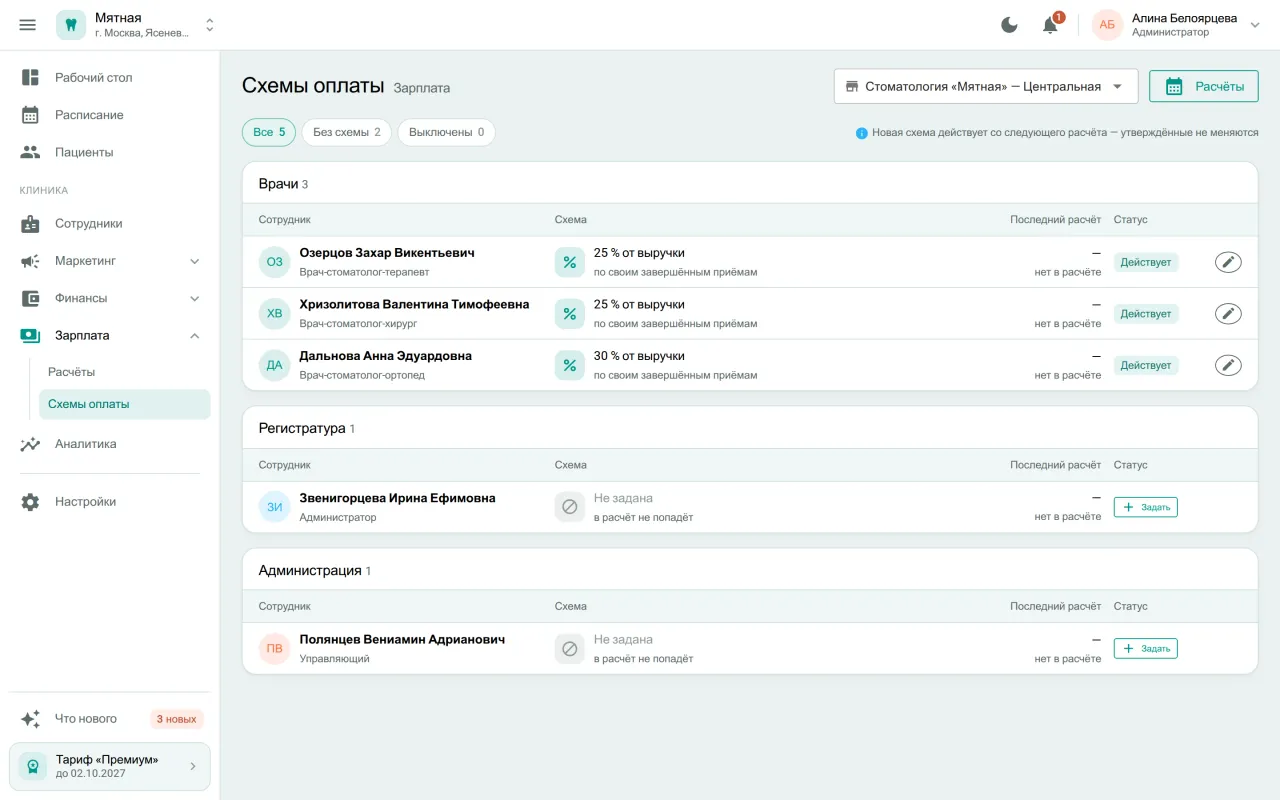Click the no-scheme icon for Звенигорцева
The width and height of the screenshot is (1280, 800).
tap(570, 507)
